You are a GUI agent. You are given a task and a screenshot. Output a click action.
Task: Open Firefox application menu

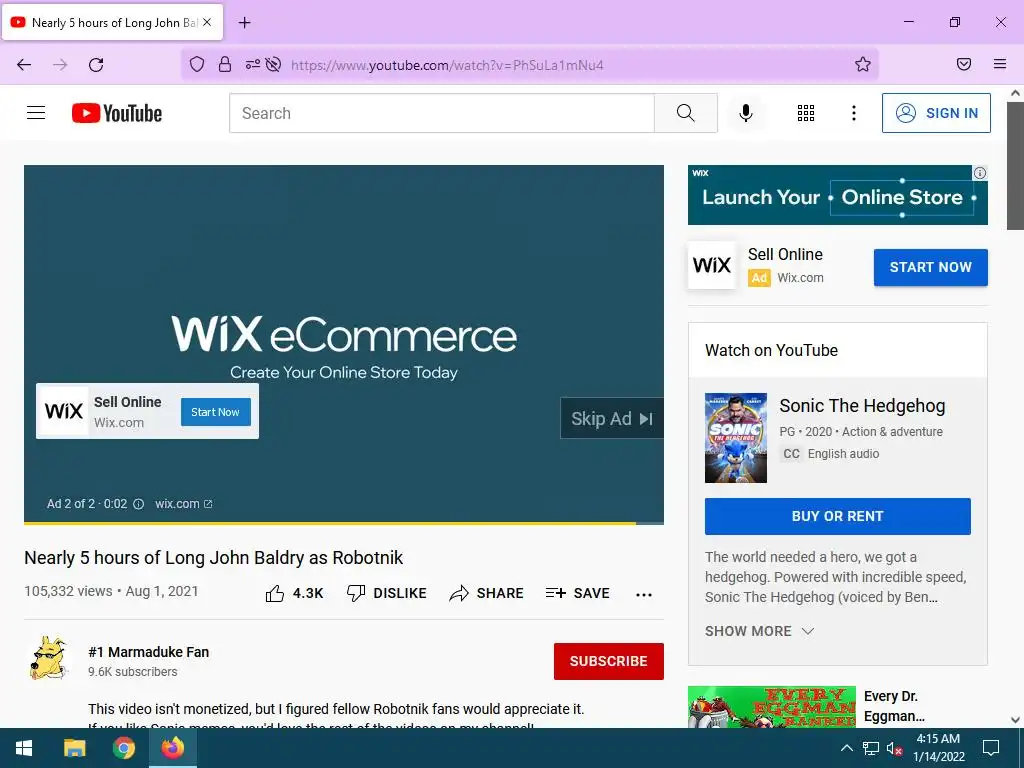point(1000,64)
